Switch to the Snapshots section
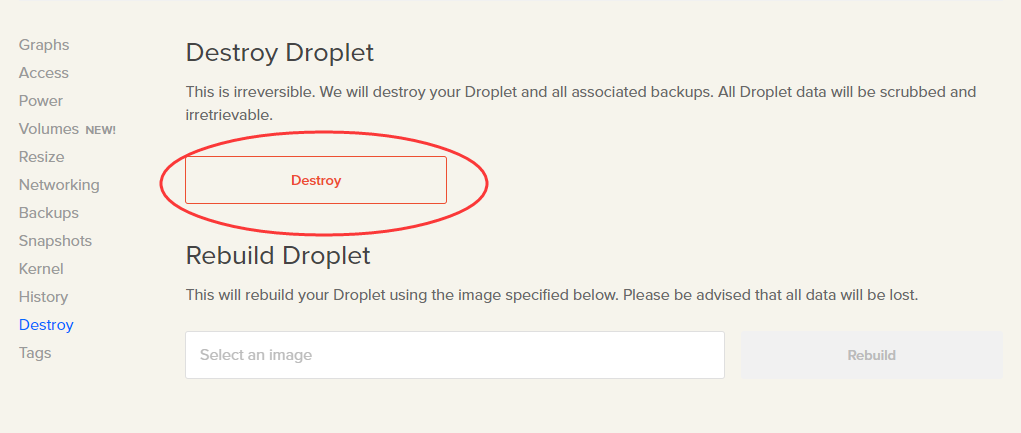The height and width of the screenshot is (433, 1021). pos(55,241)
